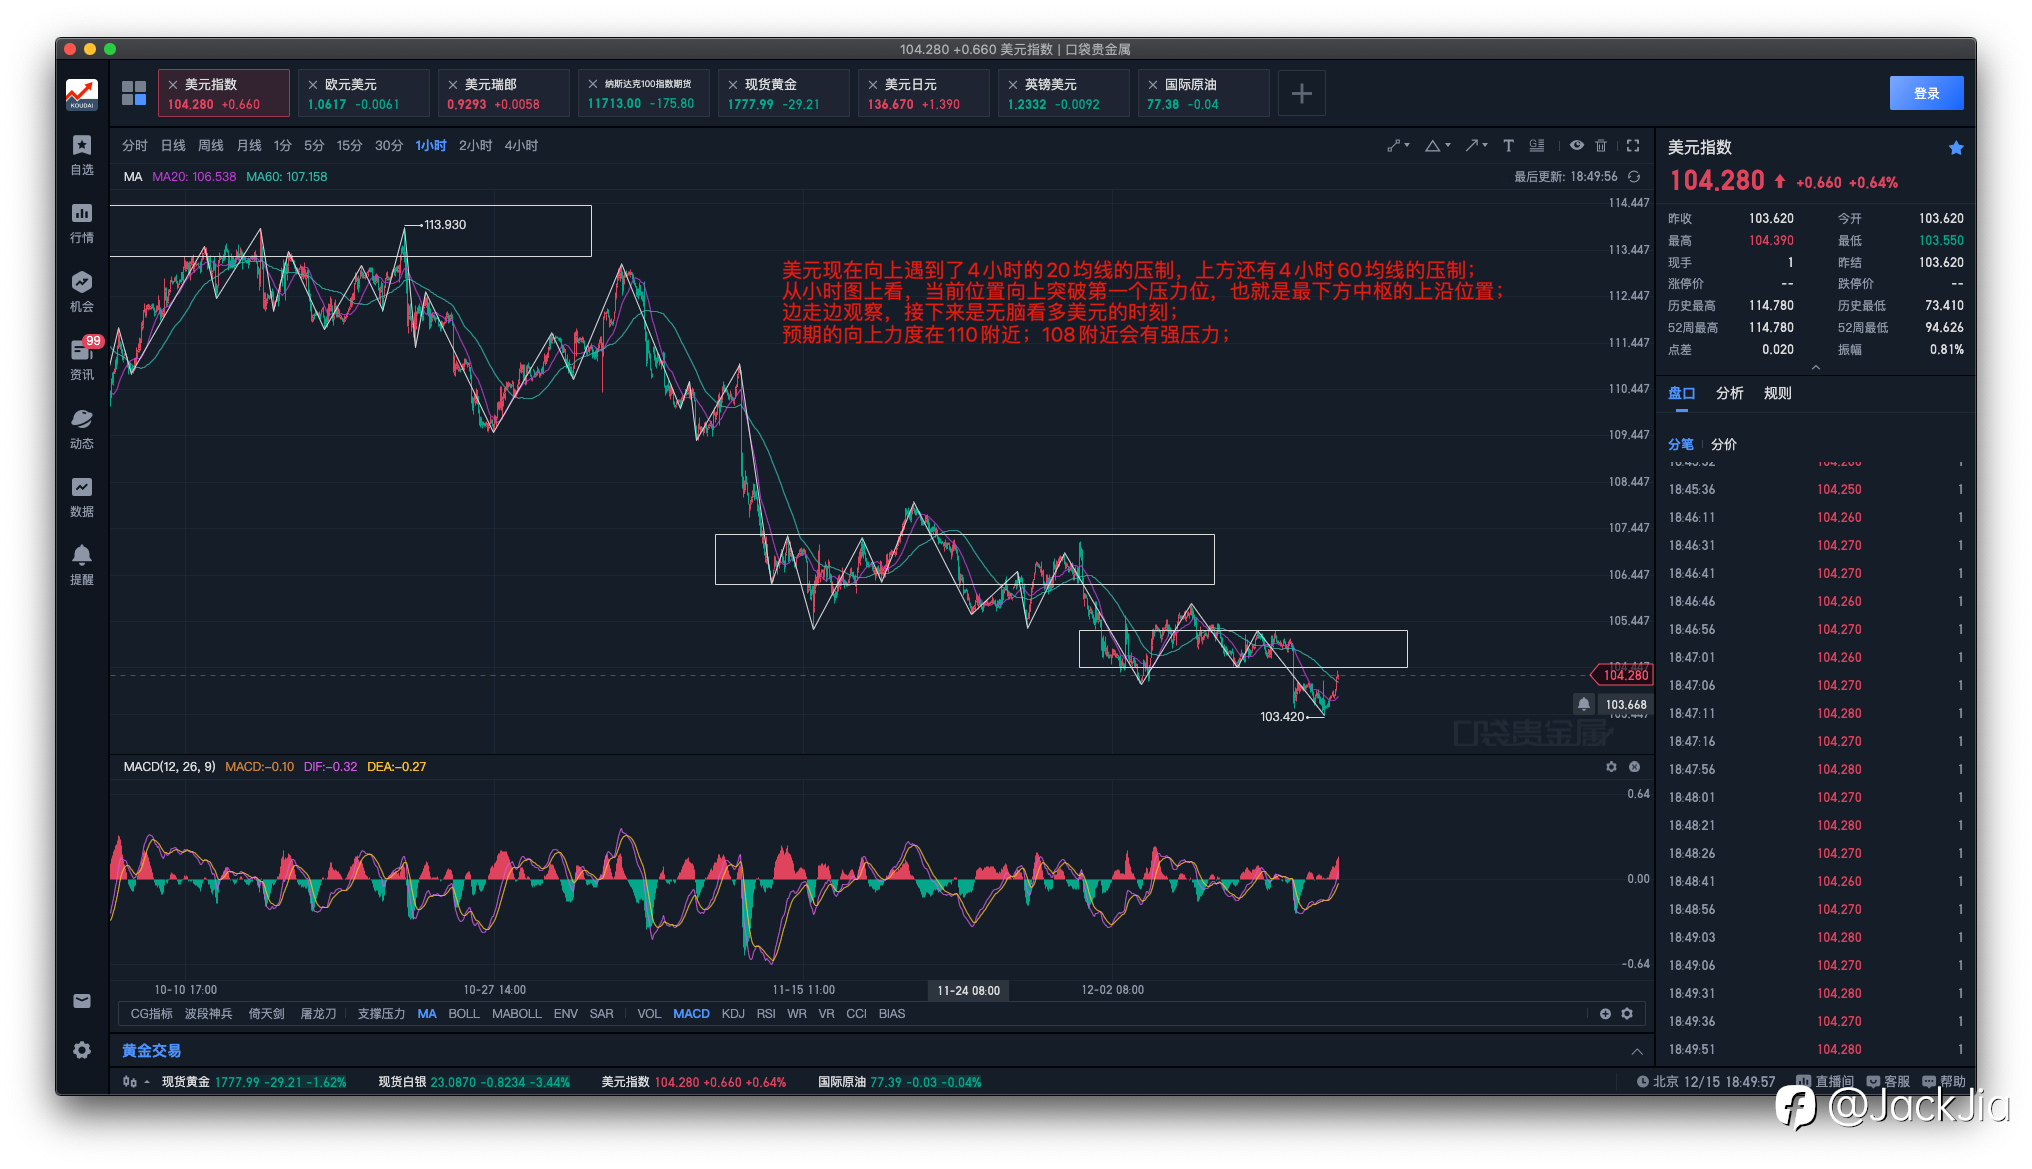2032x1169 pixels.
Task: Switch to the 现货黄金 quote tab
Action: click(x=783, y=93)
